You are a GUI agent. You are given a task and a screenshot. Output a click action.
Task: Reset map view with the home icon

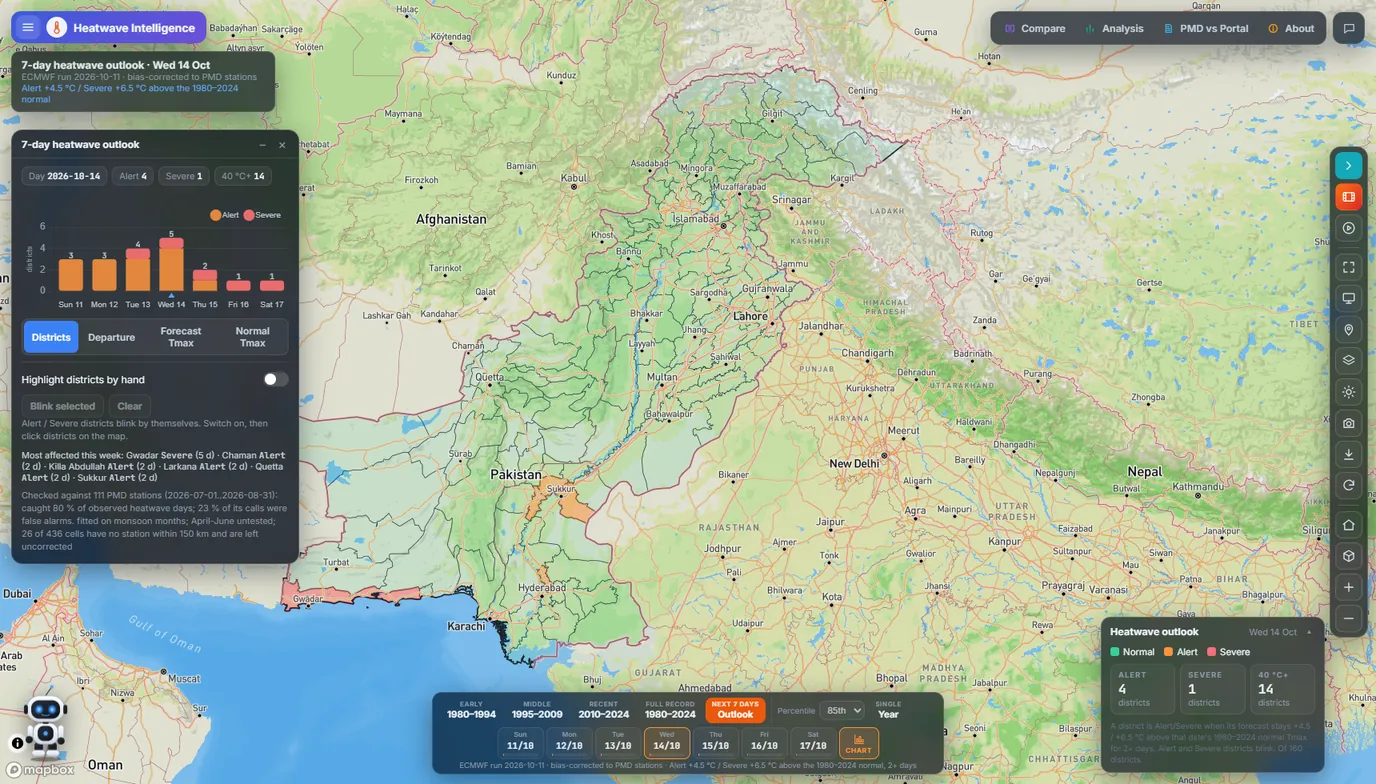[x=1348, y=525]
